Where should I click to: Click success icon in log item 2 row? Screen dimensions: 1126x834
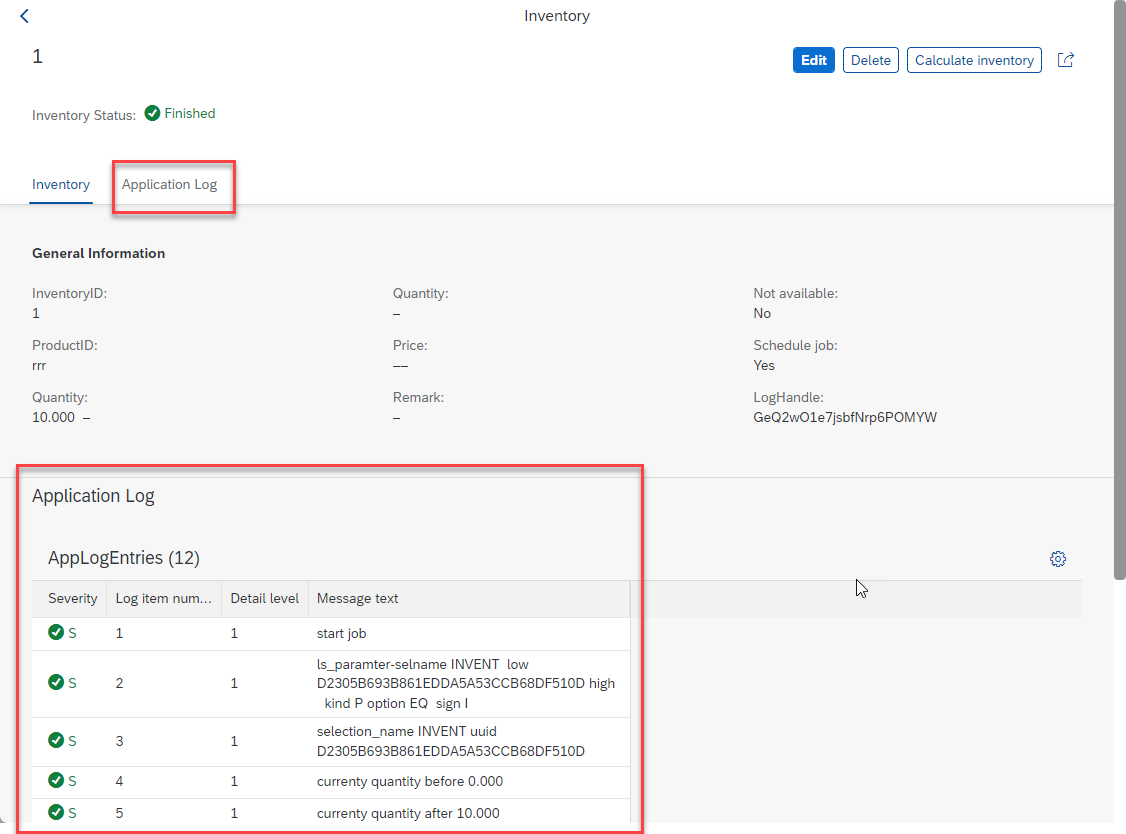click(x=56, y=682)
